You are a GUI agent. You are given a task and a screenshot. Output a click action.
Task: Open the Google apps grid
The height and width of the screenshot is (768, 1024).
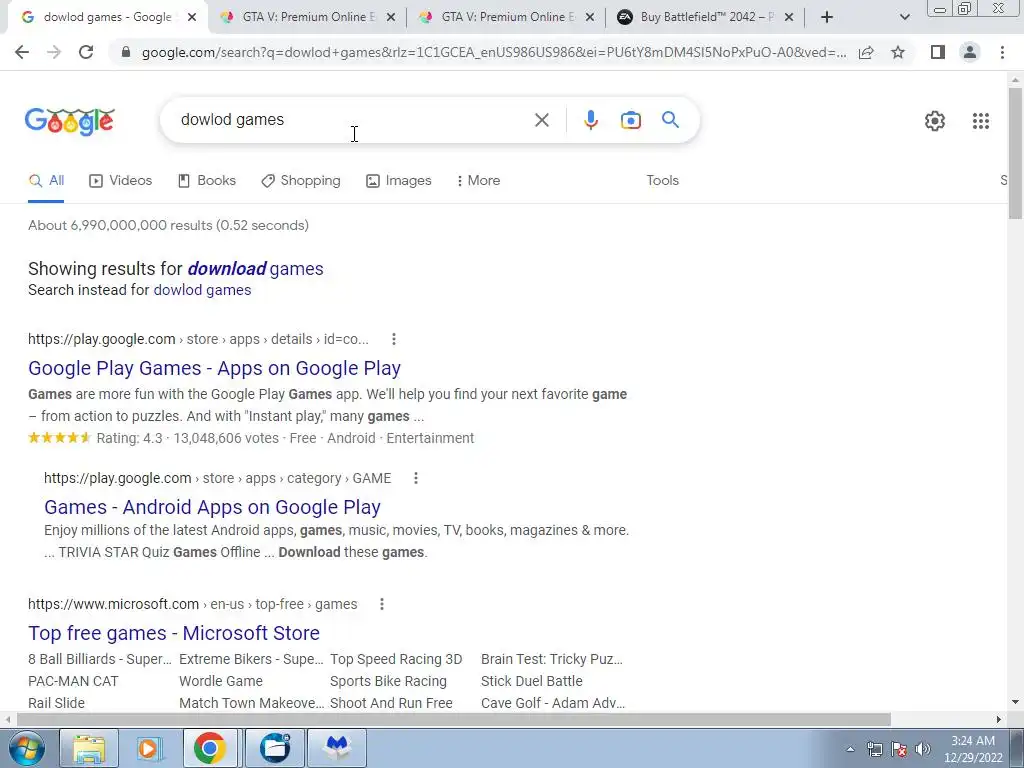980,121
